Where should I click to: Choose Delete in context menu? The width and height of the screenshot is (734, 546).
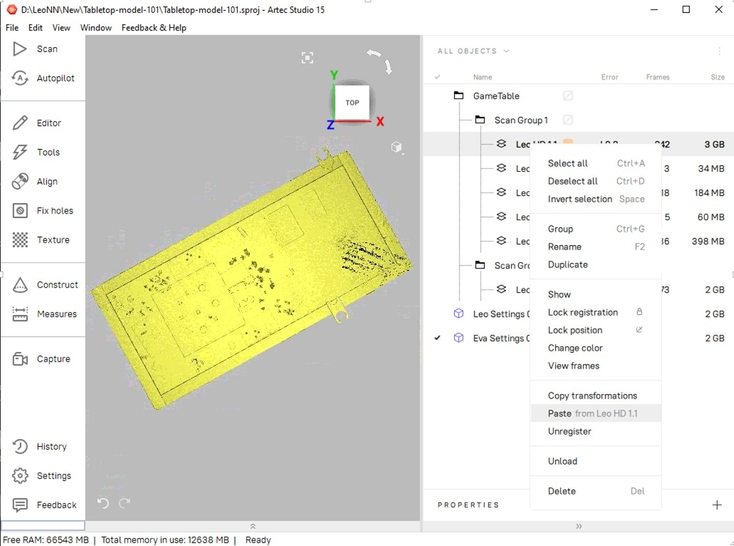(x=595, y=491)
